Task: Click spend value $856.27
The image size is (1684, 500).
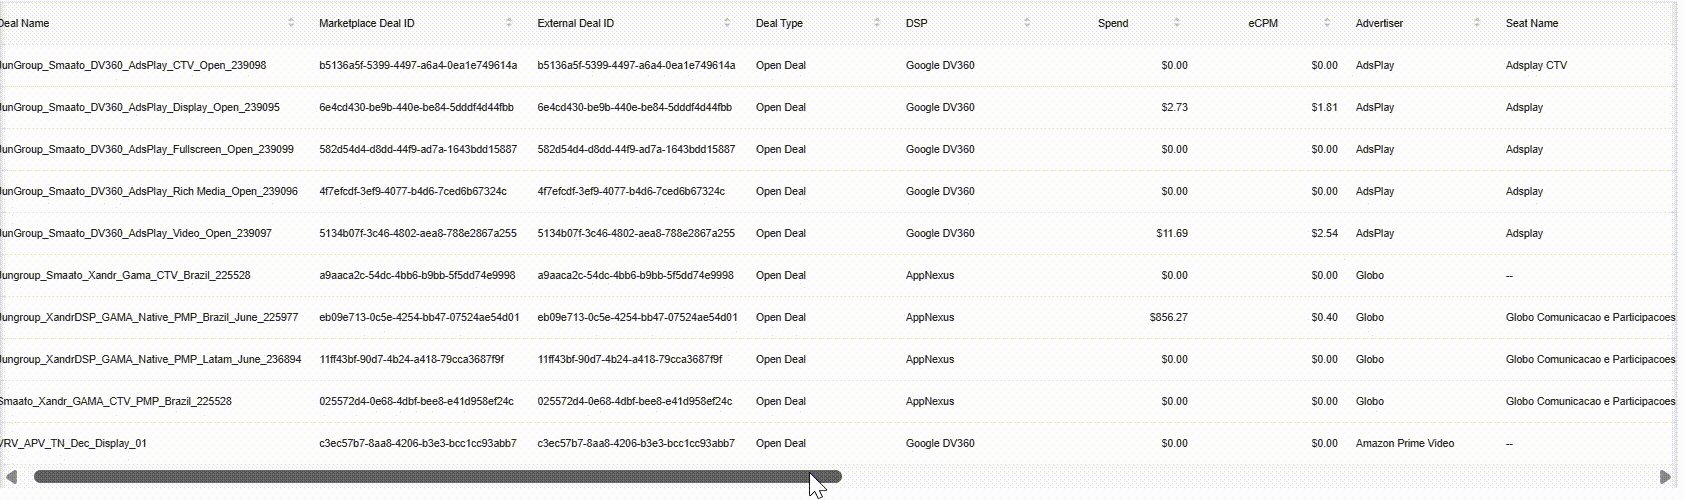Action: [x=1169, y=317]
